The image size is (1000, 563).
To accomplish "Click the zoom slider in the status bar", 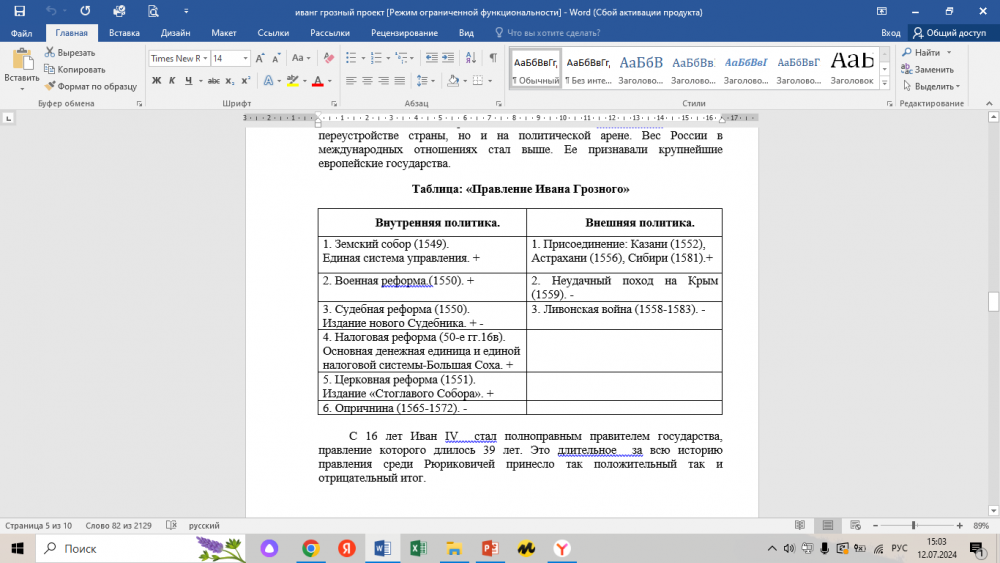I will tap(914, 525).
